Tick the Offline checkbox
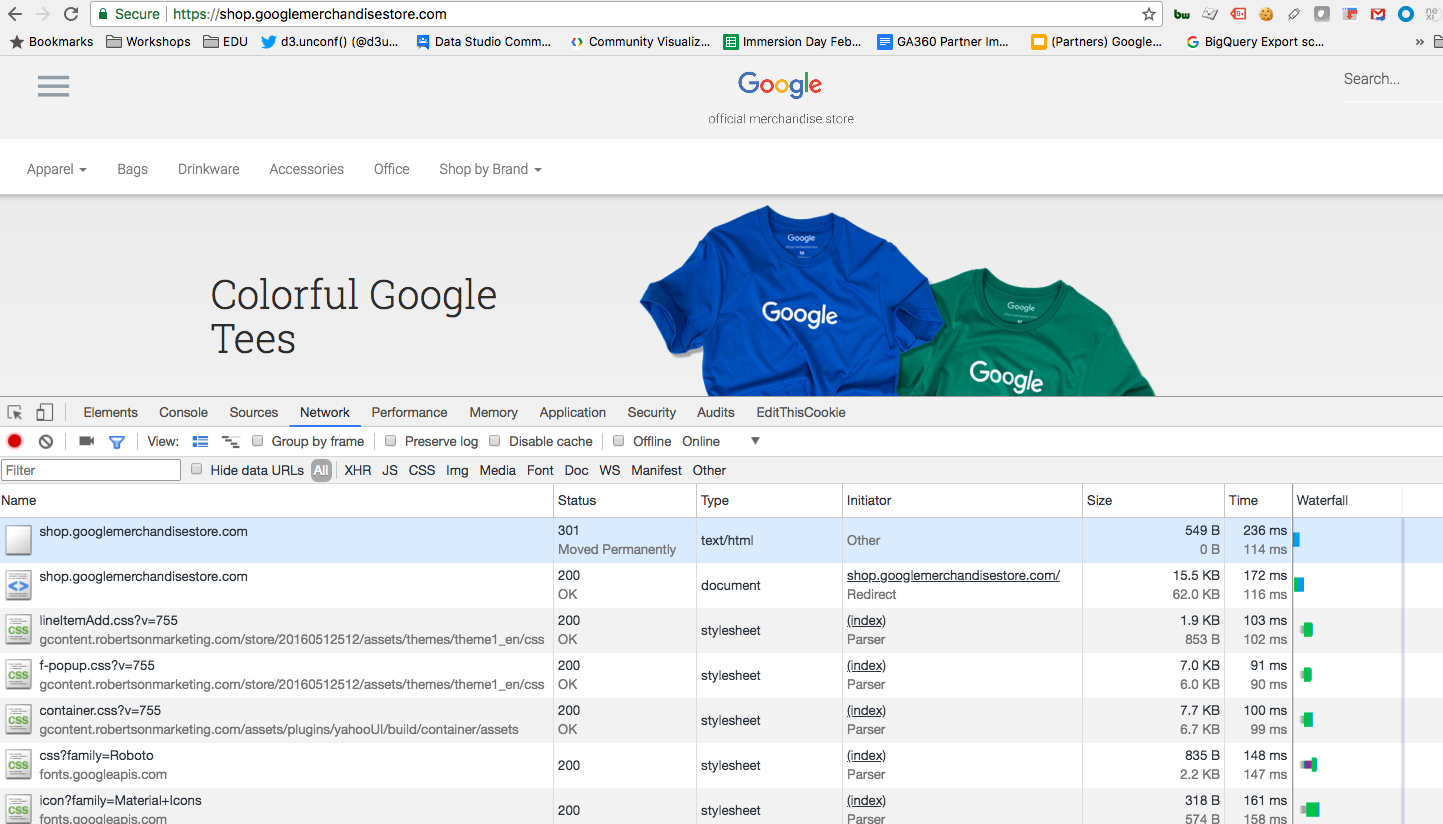Screen dimensions: 1443x824 click(x=619, y=441)
